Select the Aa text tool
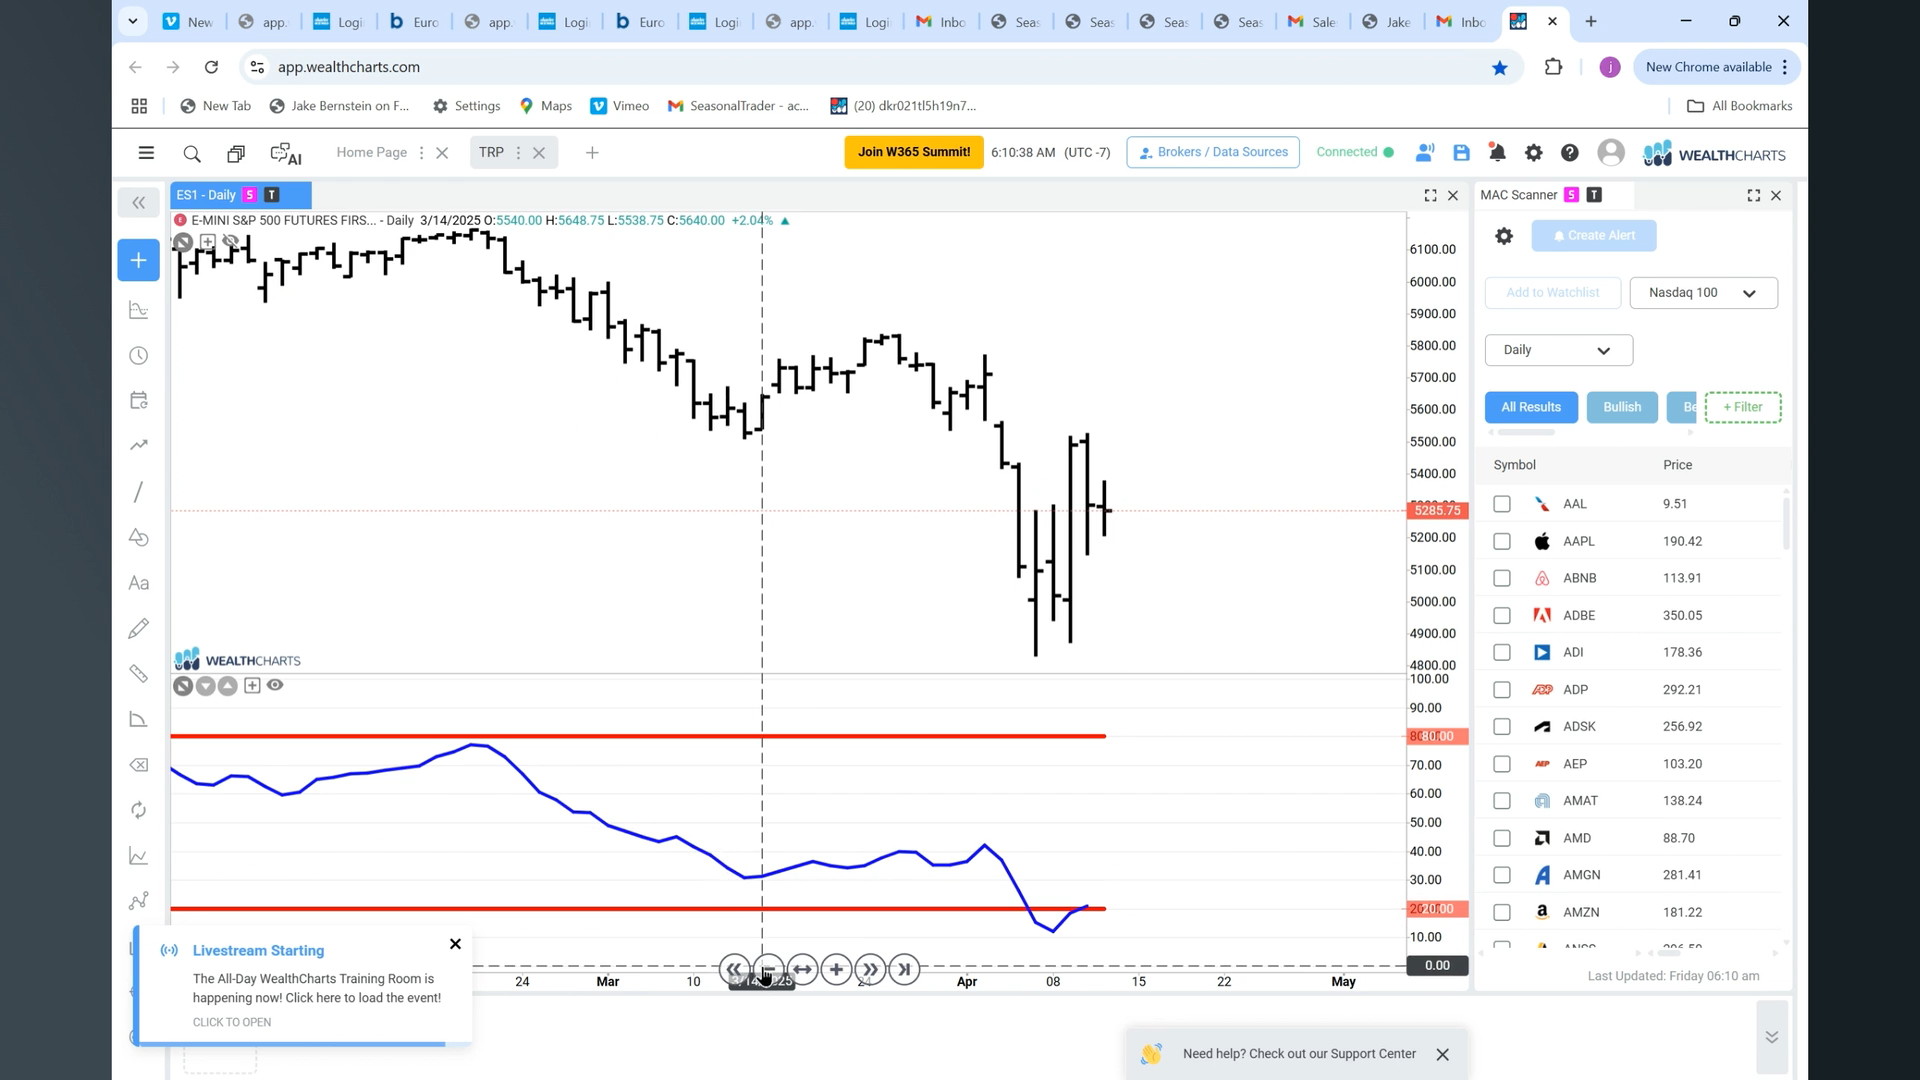 tap(139, 583)
